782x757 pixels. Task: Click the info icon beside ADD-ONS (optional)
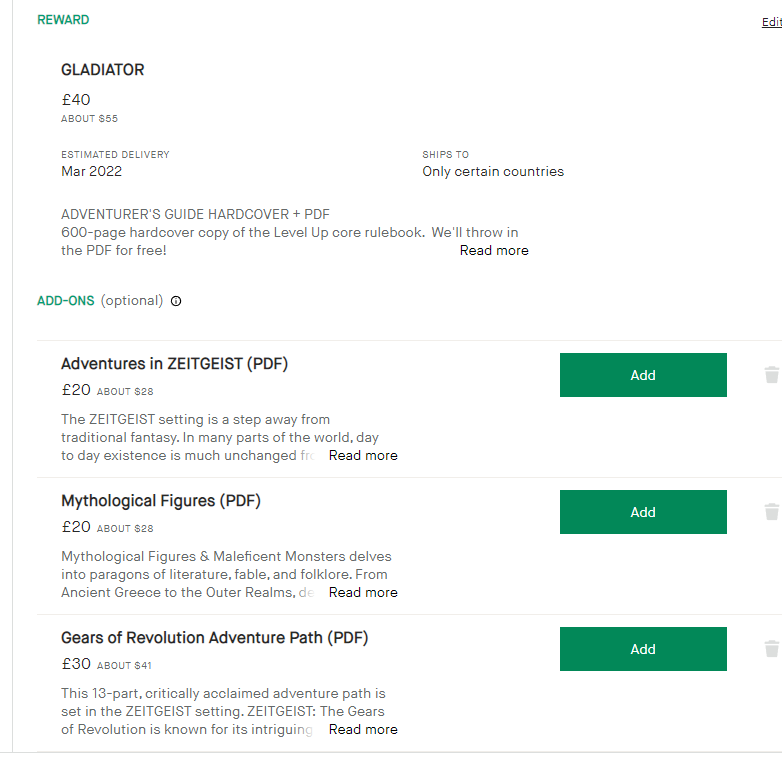coord(176,301)
